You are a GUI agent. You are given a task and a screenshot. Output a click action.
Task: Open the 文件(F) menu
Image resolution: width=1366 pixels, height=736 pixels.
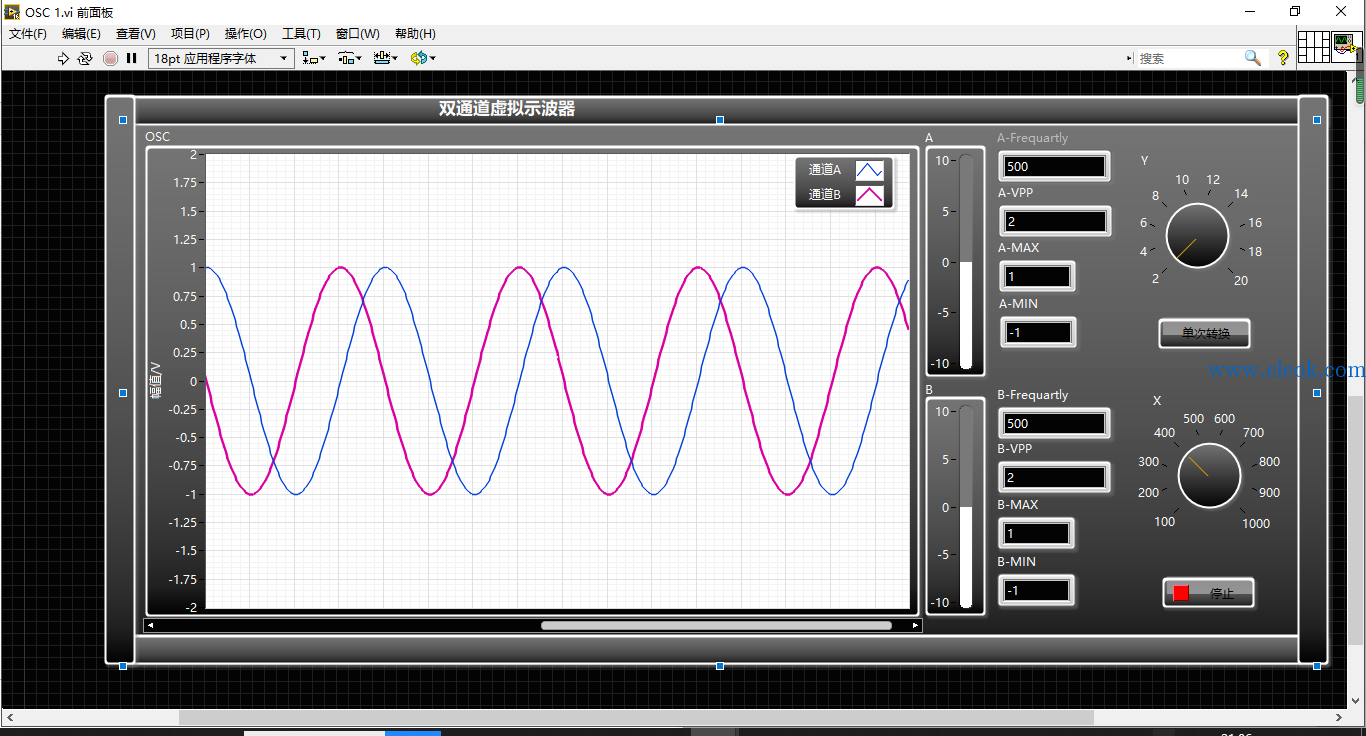pos(28,34)
